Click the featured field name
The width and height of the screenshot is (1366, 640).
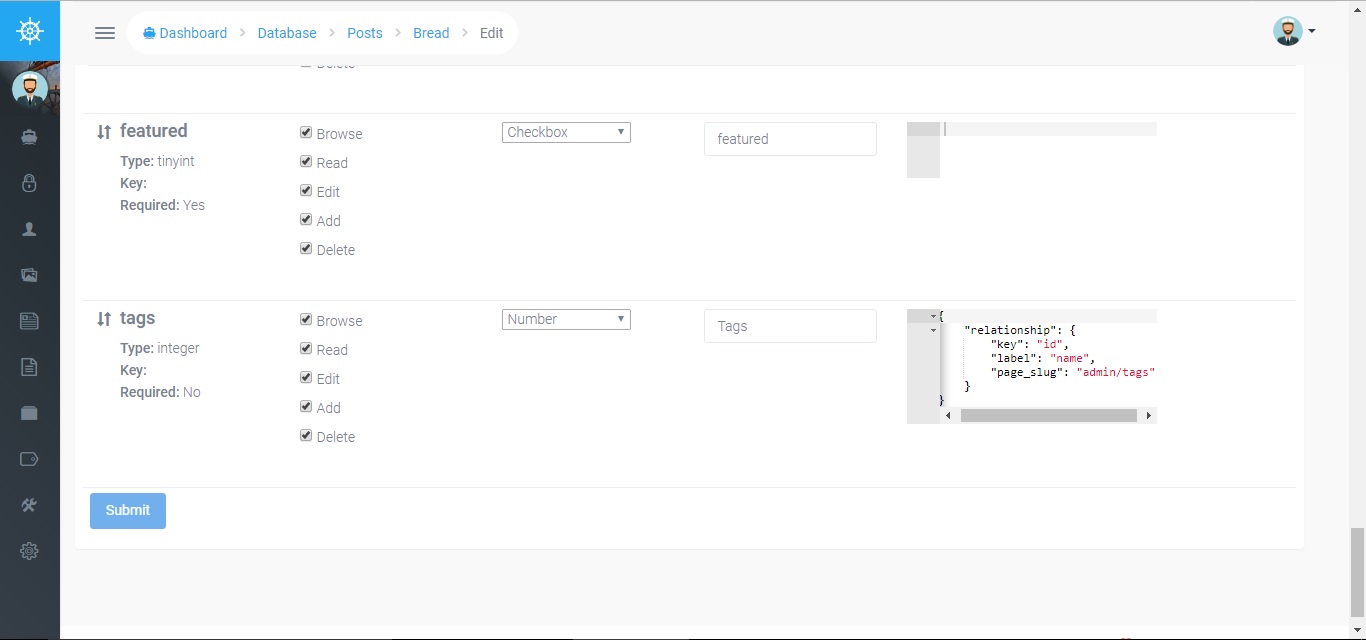point(154,131)
